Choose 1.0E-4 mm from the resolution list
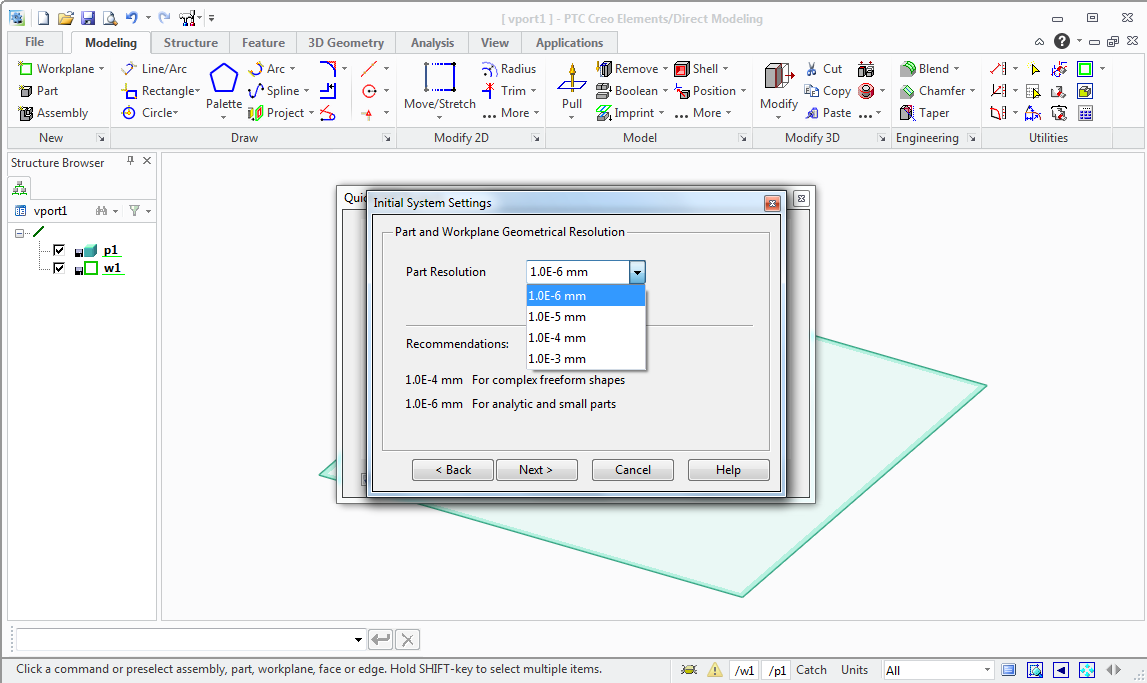This screenshot has width=1147, height=683. pyautogui.click(x=586, y=338)
